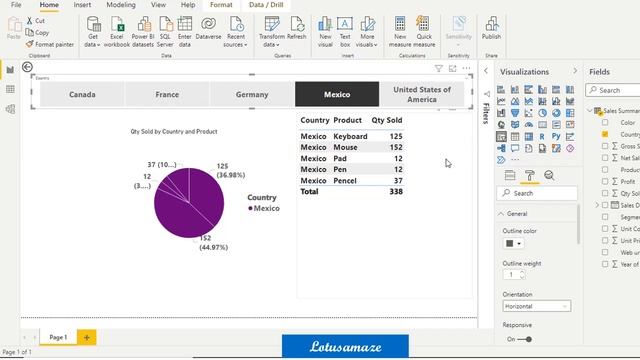Add a new page with plus button
Viewport: 640px width, 360px height.
tap(87, 338)
